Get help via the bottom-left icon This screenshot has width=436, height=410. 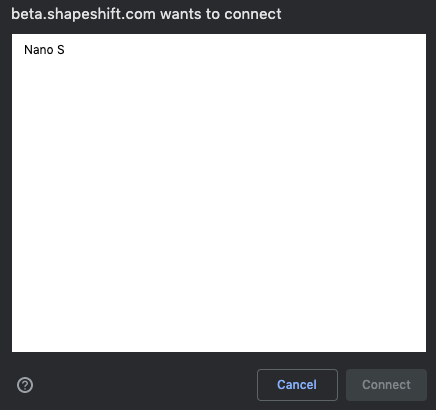(25, 385)
